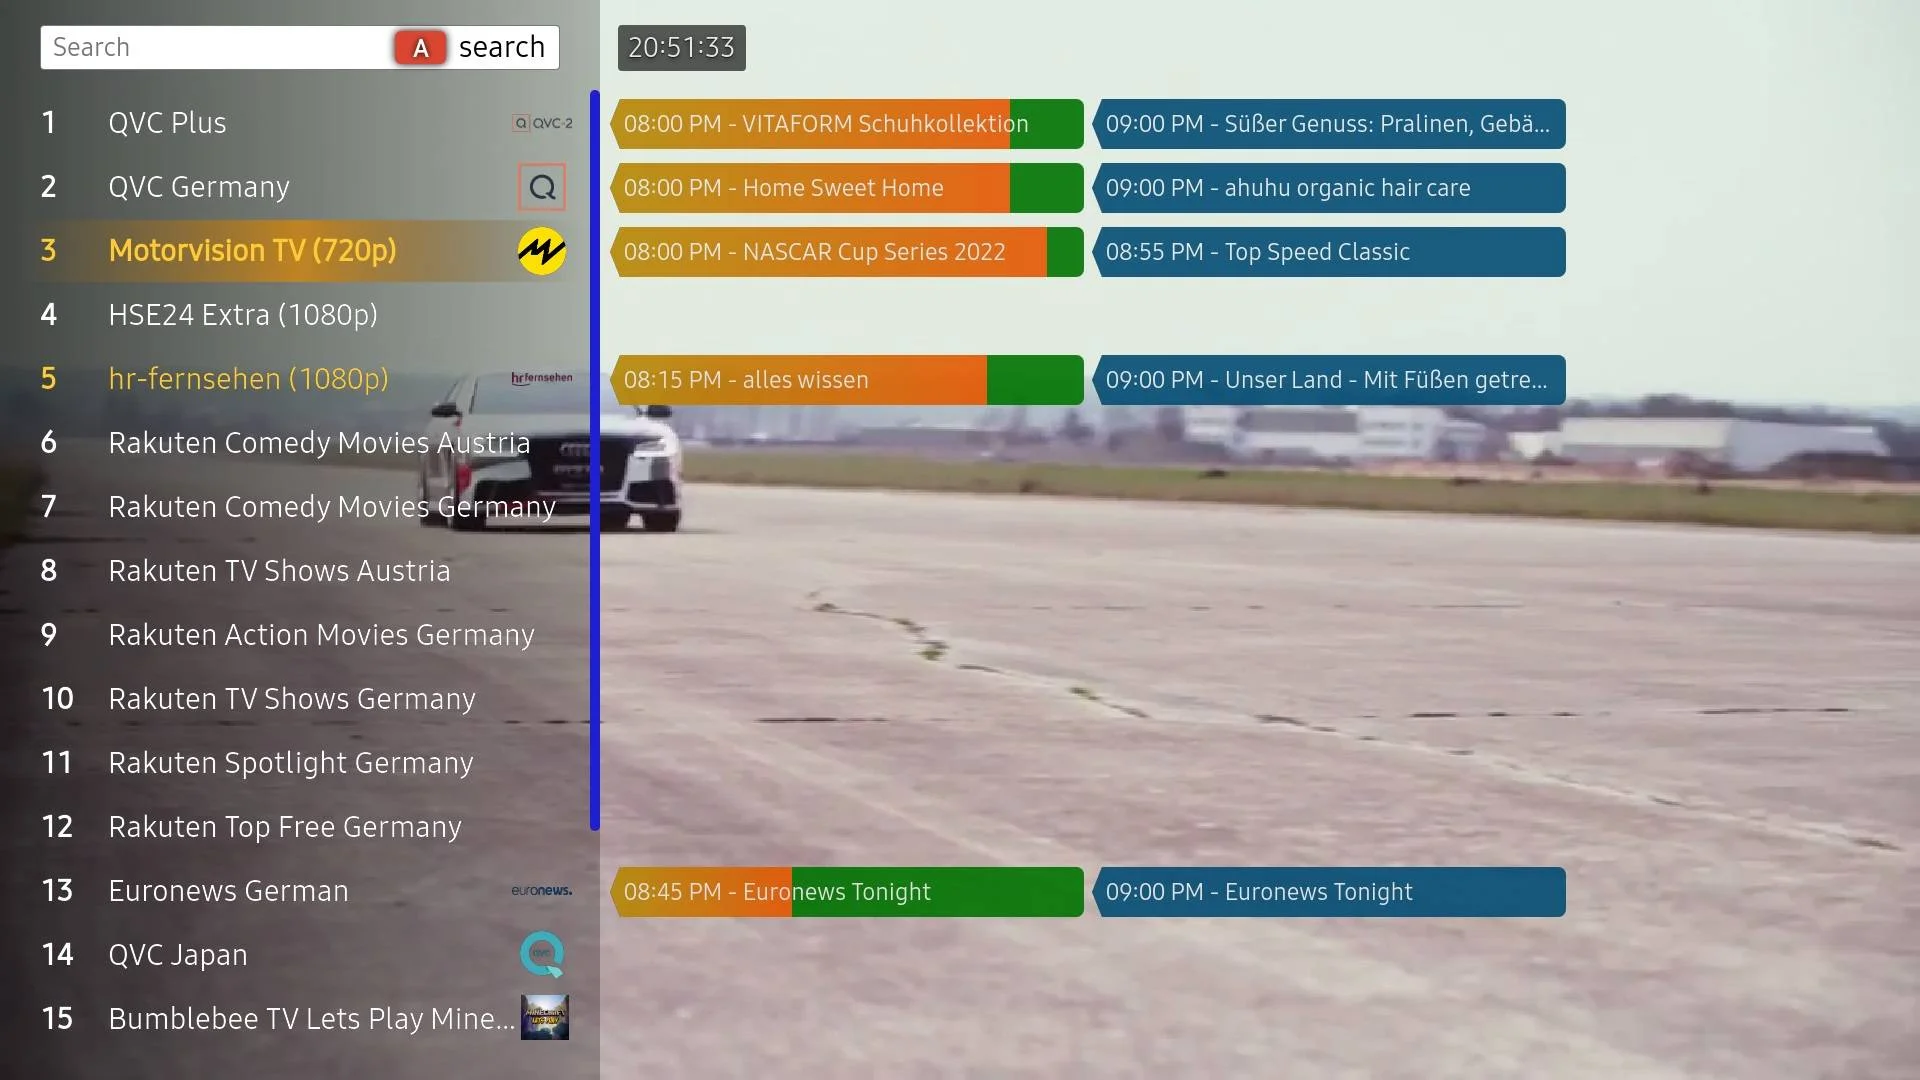Open VITAFORM Schuhkollektion program progress bar
Image resolution: width=1920 pixels, height=1080 pixels.
(x=847, y=124)
